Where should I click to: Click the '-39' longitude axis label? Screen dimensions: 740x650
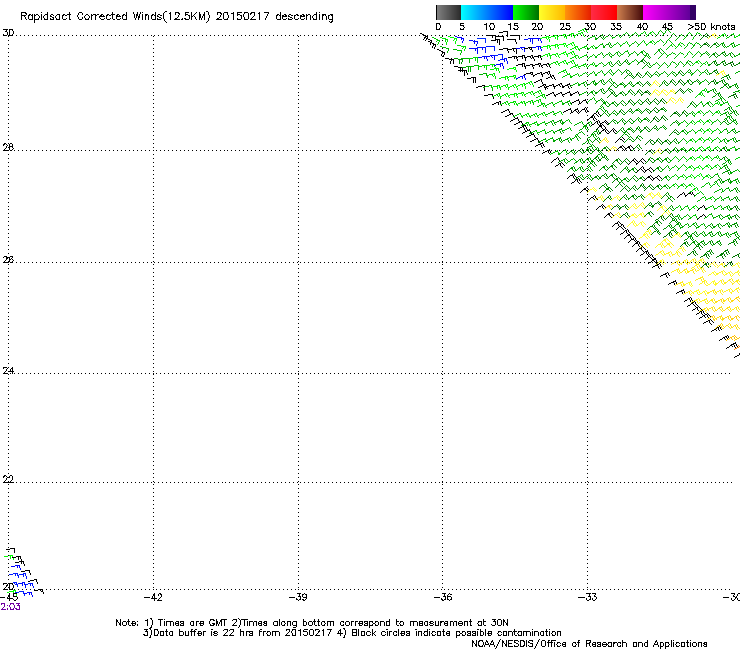coord(298,598)
